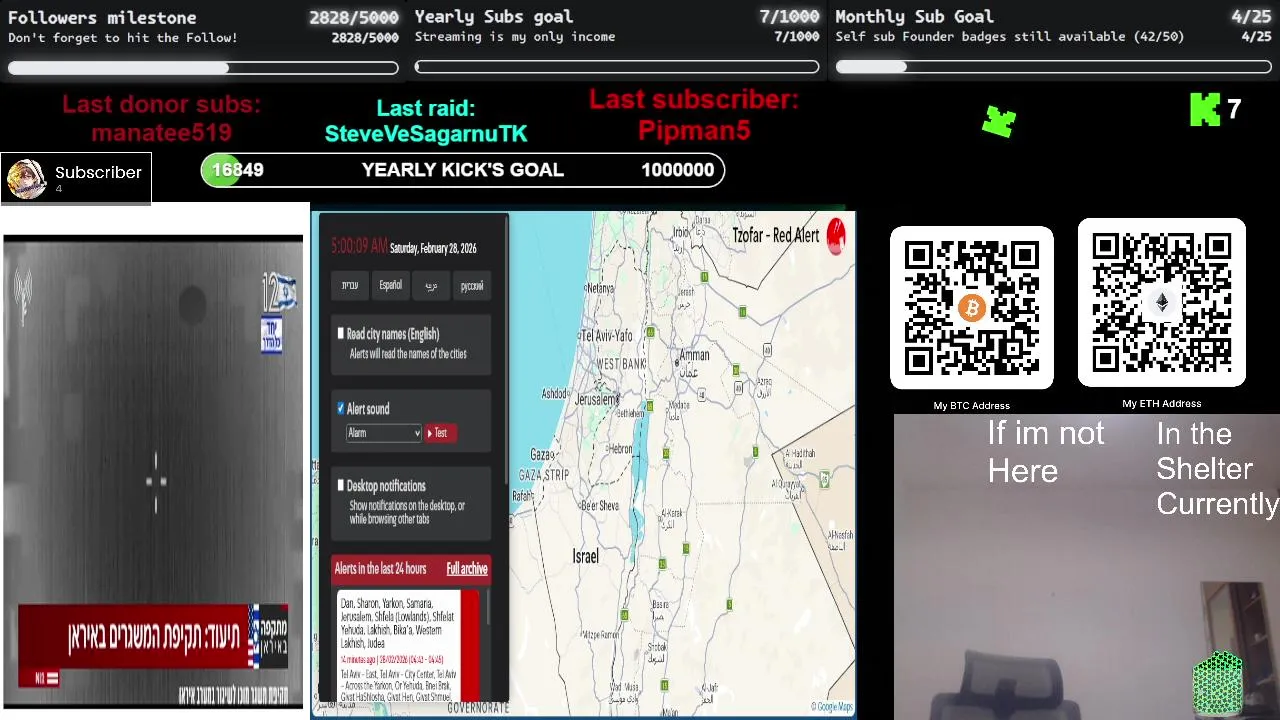Click the 5:00:09 AM clock text
The height and width of the screenshot is (720, 1280).
click(359, 246)
